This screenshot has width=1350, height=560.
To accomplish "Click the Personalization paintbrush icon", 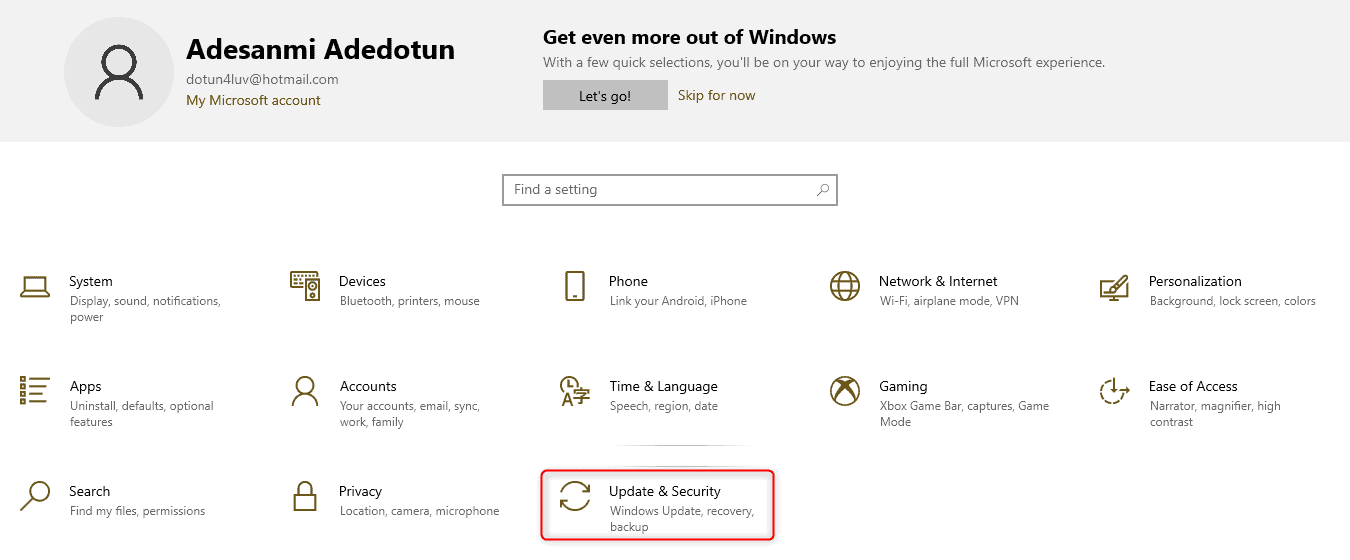I will point(1114,287).
